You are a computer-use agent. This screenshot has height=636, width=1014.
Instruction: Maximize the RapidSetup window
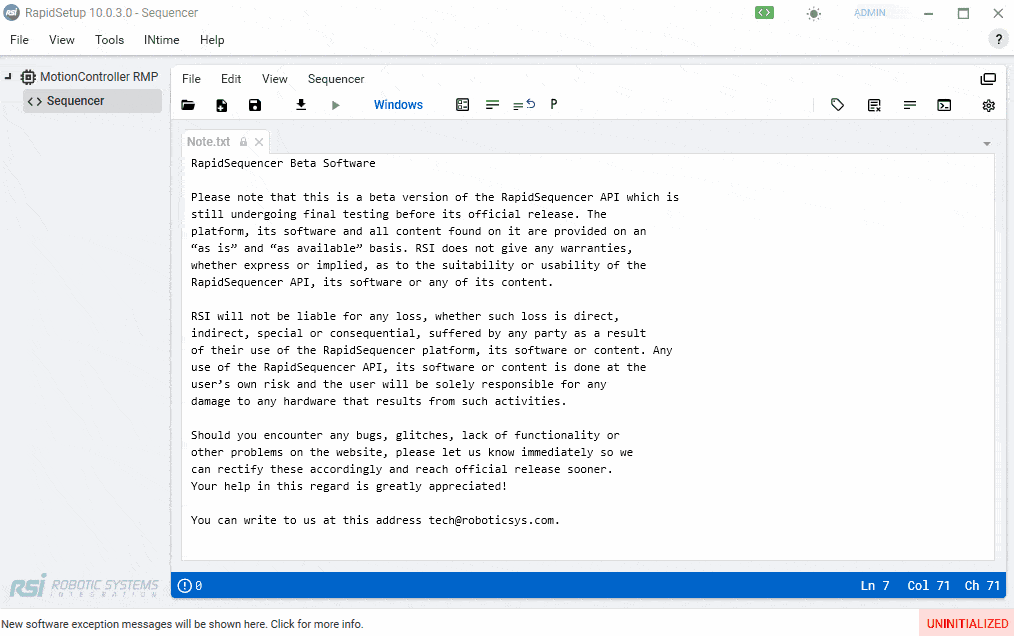(963, 13)
